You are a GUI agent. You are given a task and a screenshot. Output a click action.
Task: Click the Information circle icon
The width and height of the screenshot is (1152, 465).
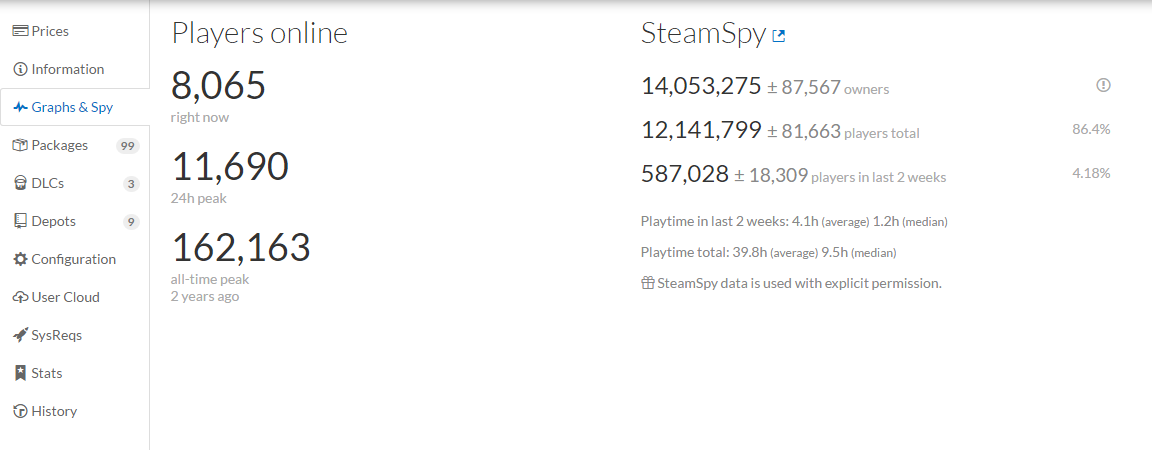20,69
